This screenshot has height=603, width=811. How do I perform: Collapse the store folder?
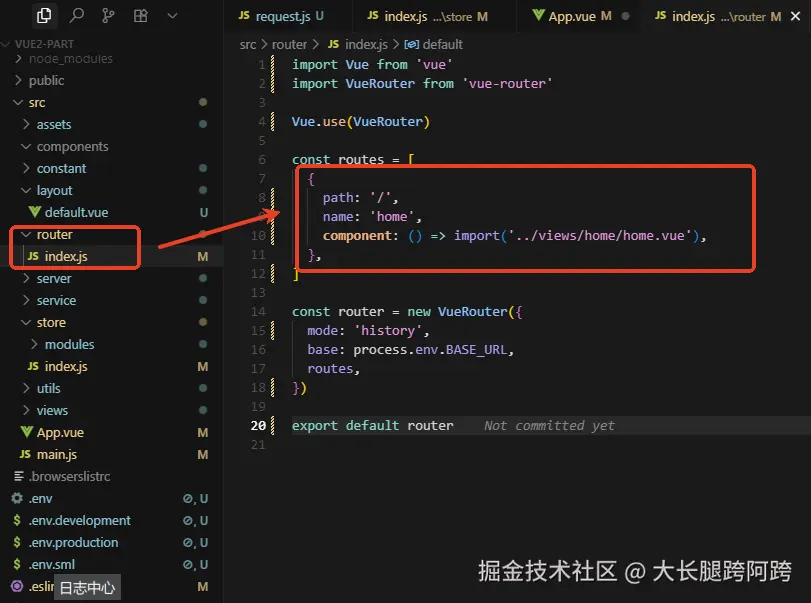pyautogui.click(x=51, y=322)
